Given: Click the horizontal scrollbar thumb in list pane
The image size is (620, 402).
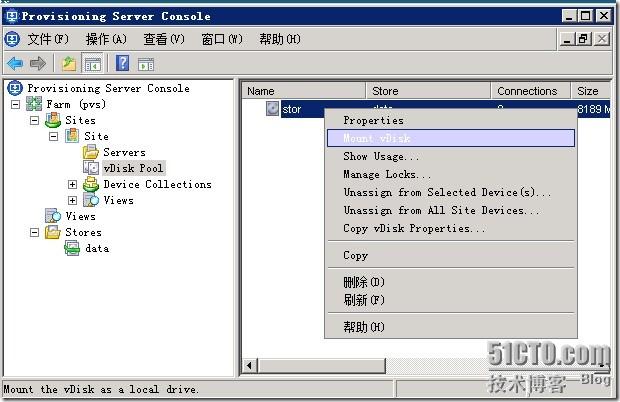Looking at the screenshot, I should point(321,366).
